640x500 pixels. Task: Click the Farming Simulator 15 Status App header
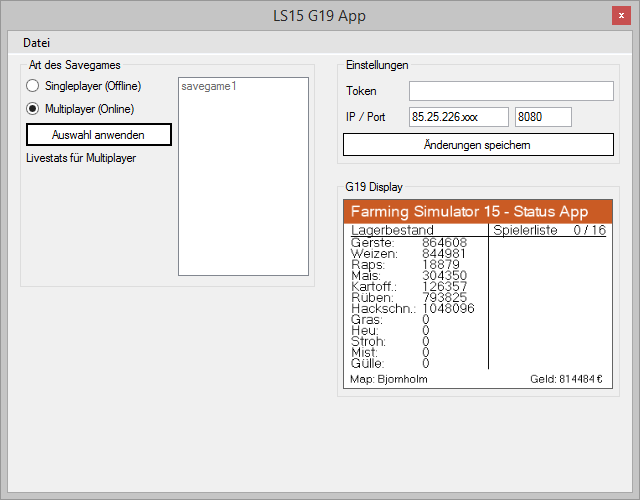pos(478,211)
